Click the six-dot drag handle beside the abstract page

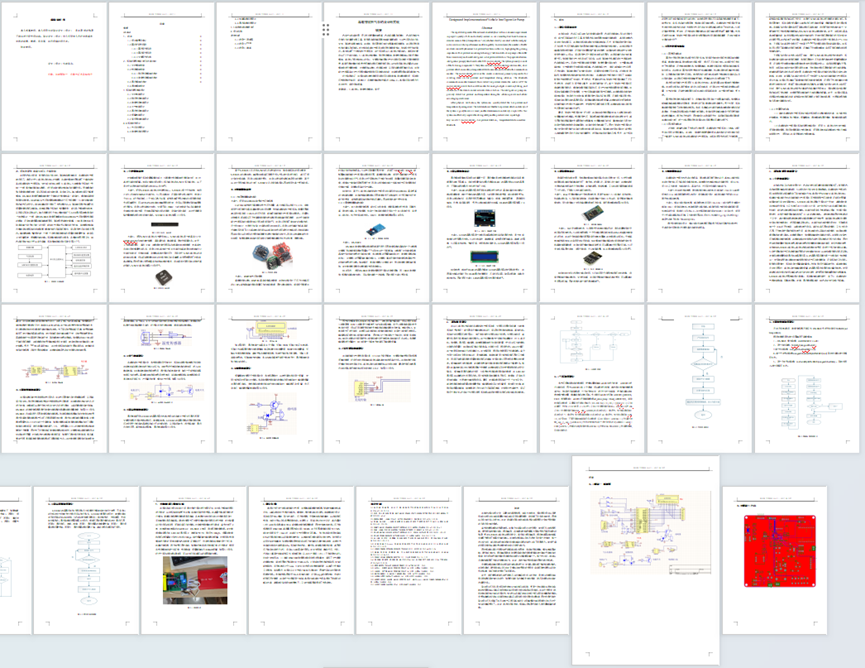click(x=325, y=30)
